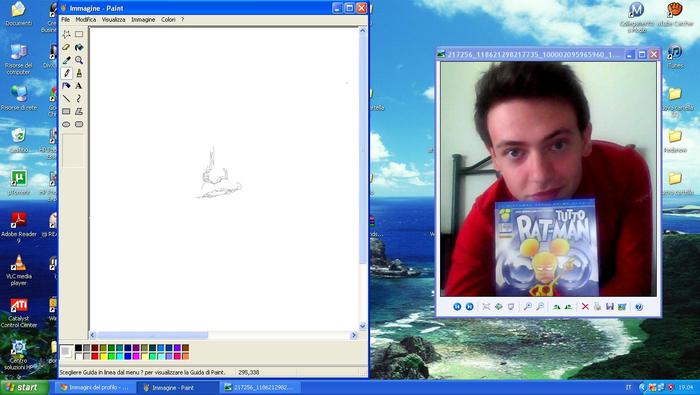The height and width of the screenshot is (395, 700).
Task: Open the VLC media player desktop icon
Action: coord(18,270)
